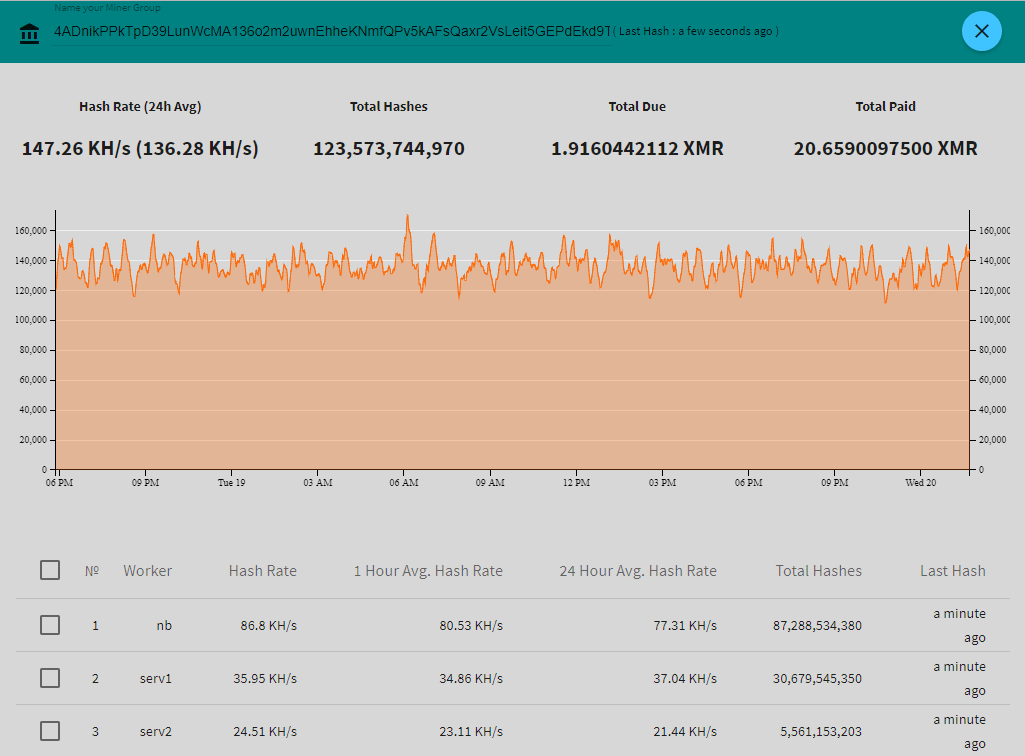
Task: Click the miner group wallet address field
Action: [332, 31]
